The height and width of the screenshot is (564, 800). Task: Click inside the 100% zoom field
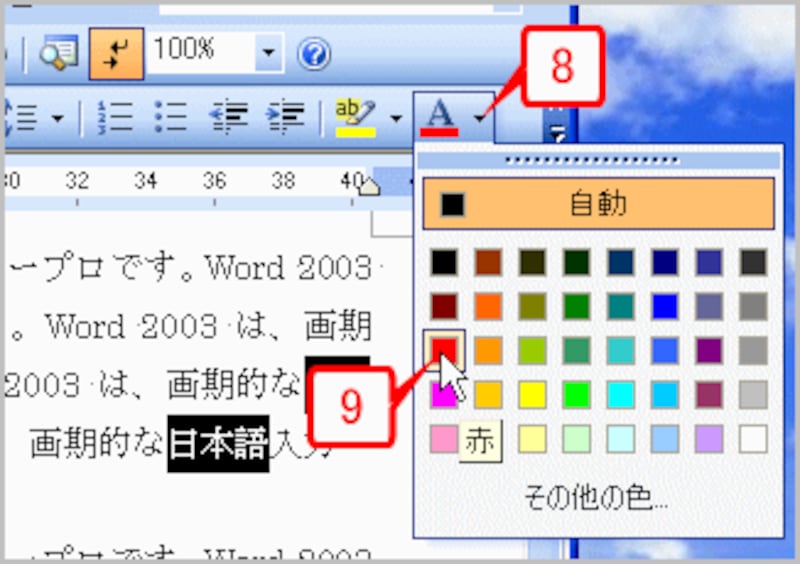click(202, 51)
